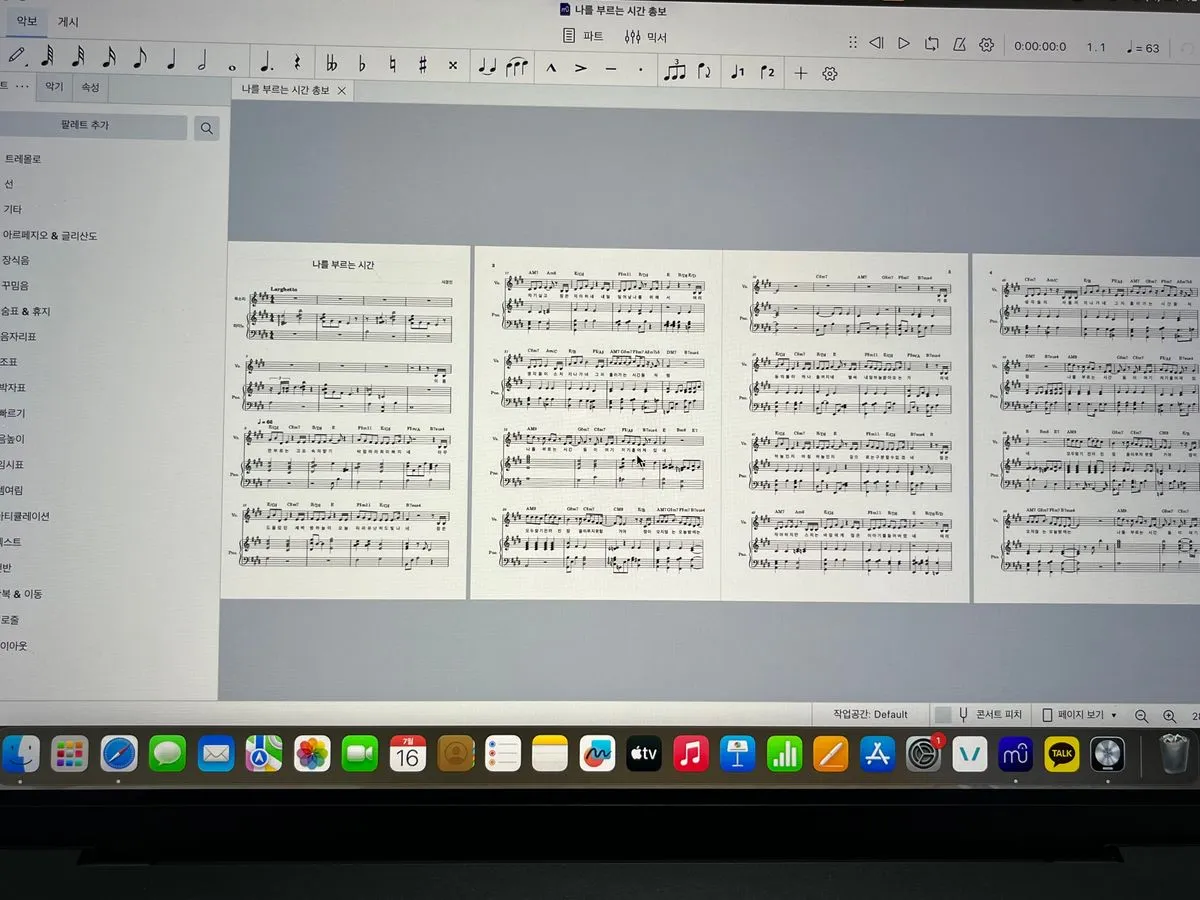
Task: Click the 팔레트 추가 button
Action: coord(85,126)
